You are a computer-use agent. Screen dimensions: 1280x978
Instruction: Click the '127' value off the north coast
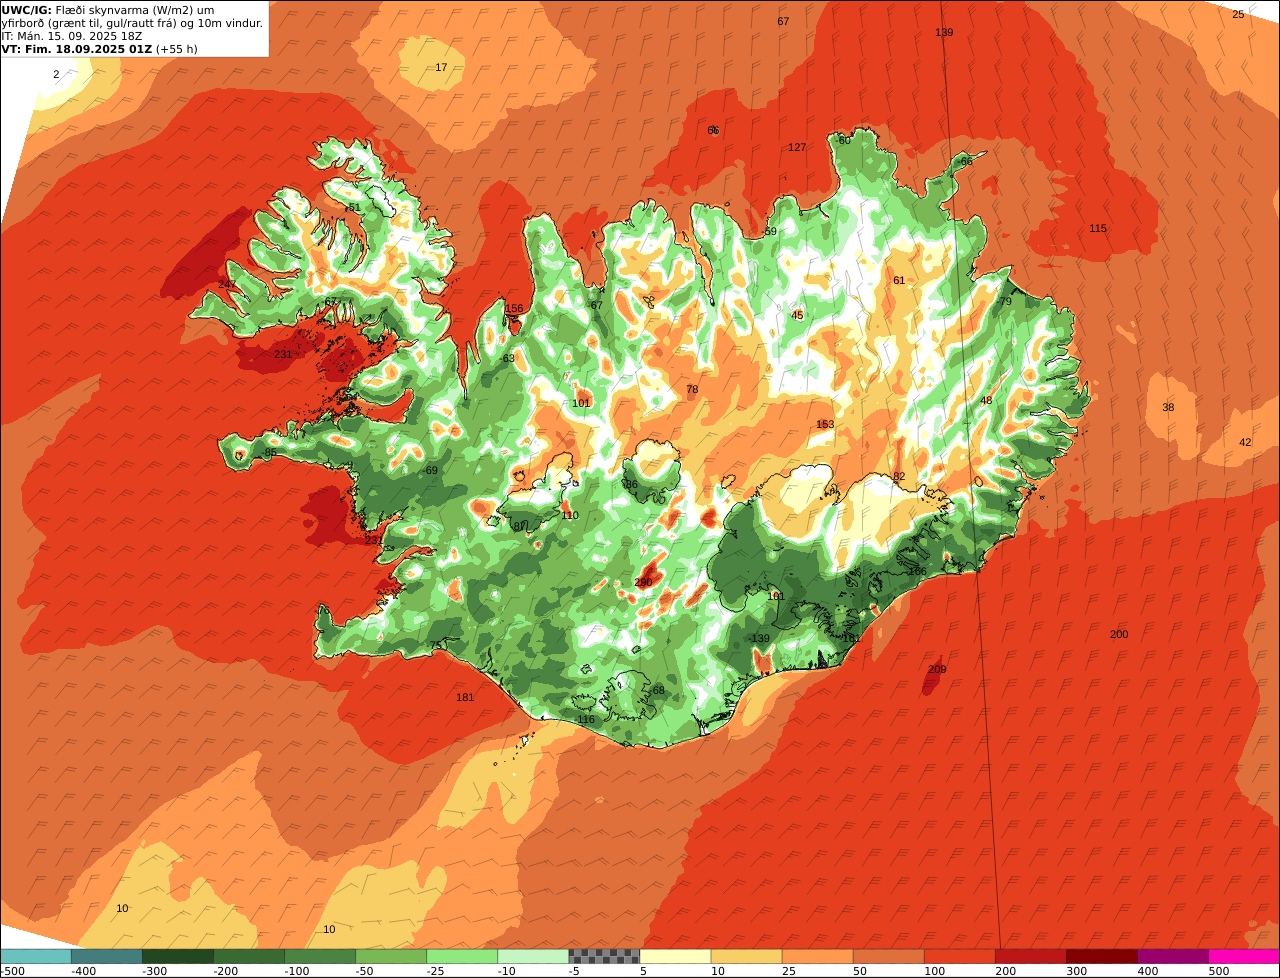point(797,148)
